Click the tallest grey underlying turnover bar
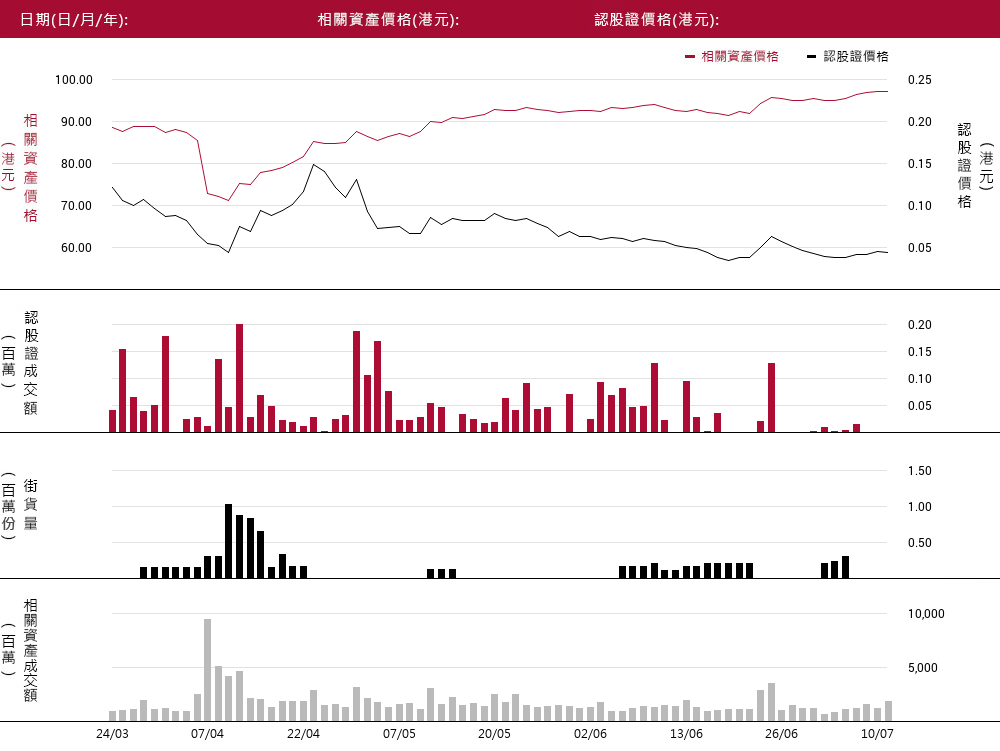Viewport: 1000px width, 751px height. (x=207, y=670)
